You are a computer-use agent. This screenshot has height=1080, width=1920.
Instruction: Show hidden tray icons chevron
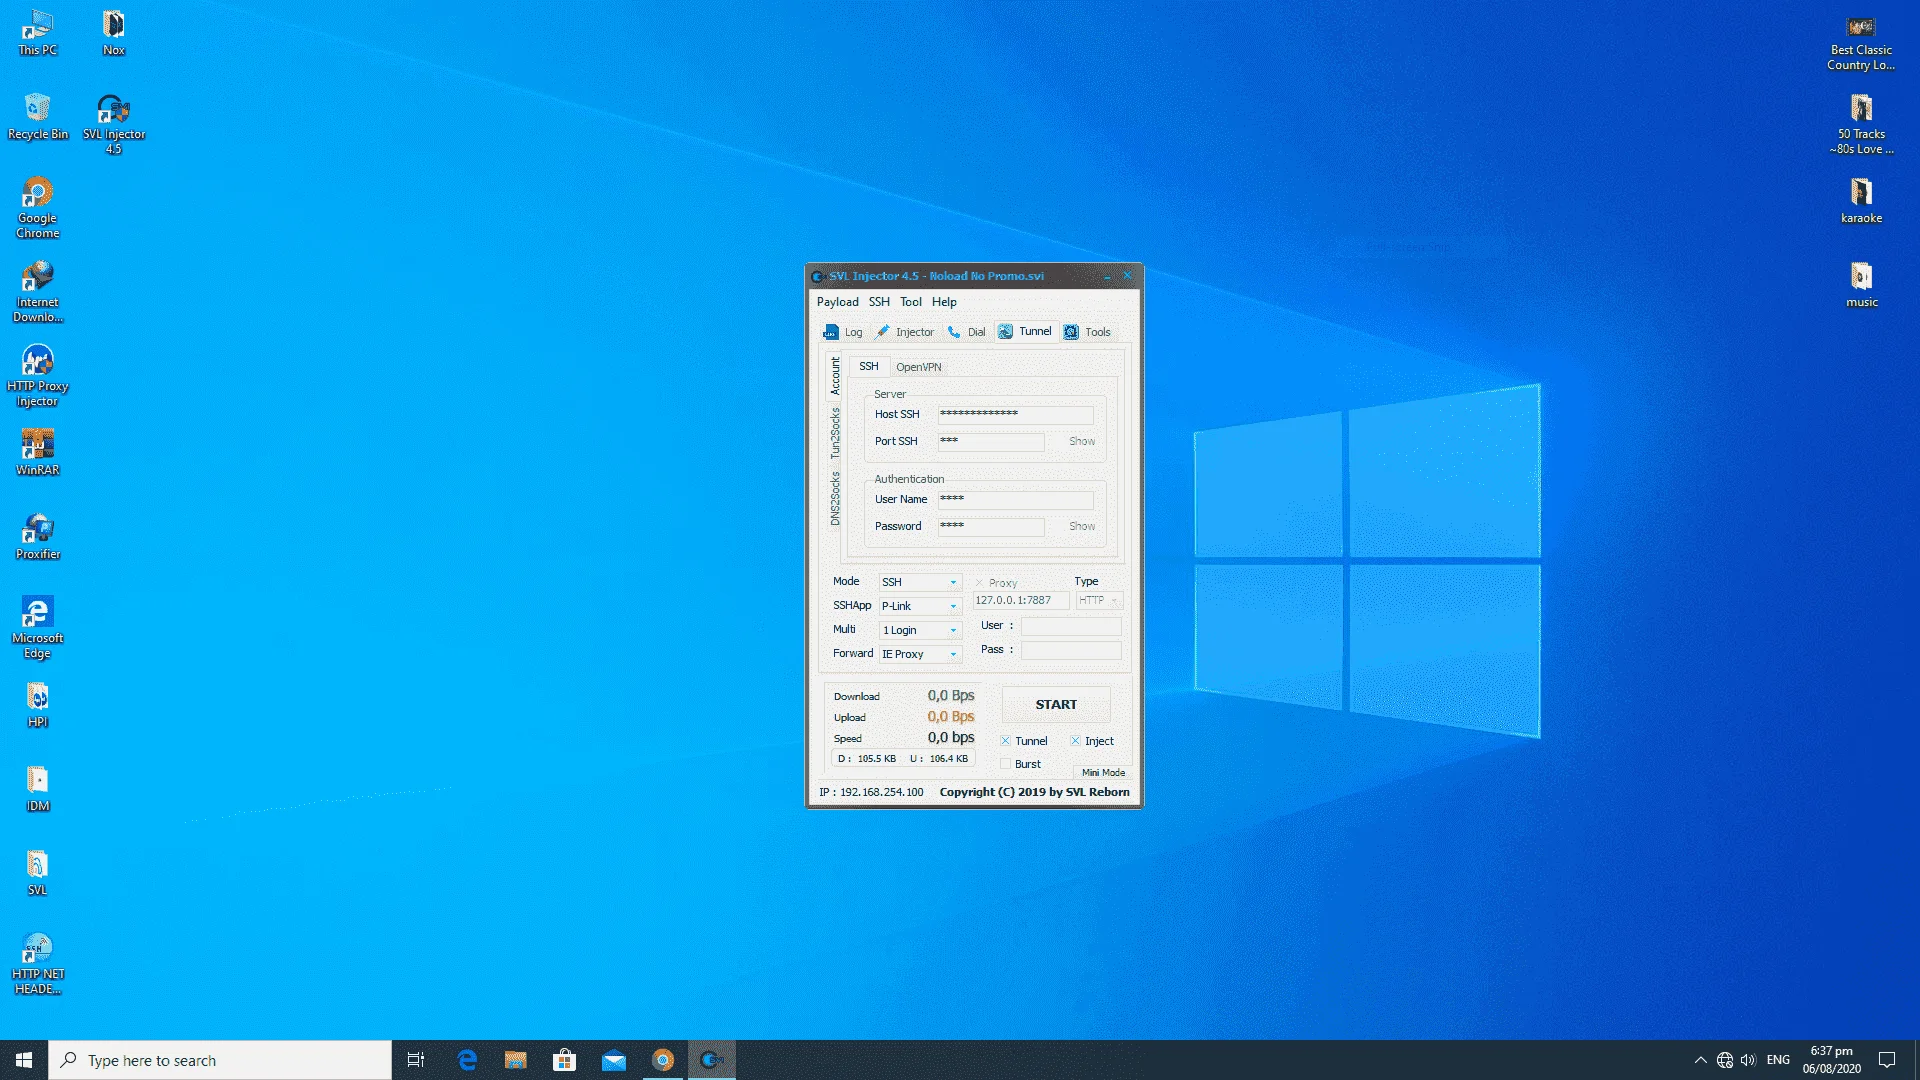point(1700,1060)
